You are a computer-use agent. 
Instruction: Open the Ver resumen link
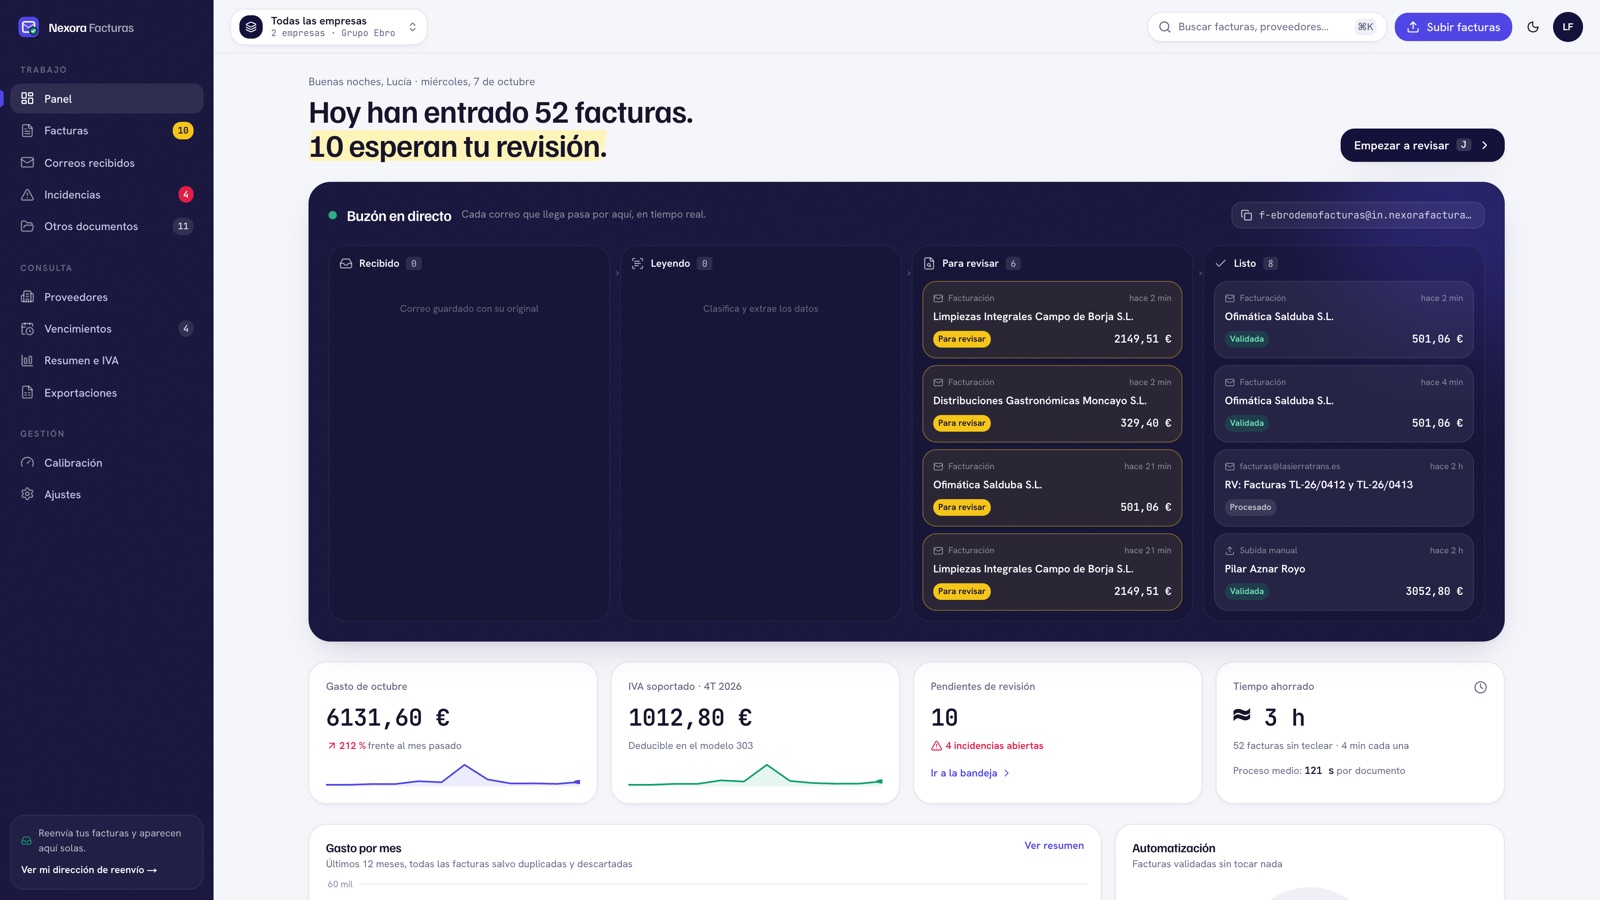coord(1054,846)
